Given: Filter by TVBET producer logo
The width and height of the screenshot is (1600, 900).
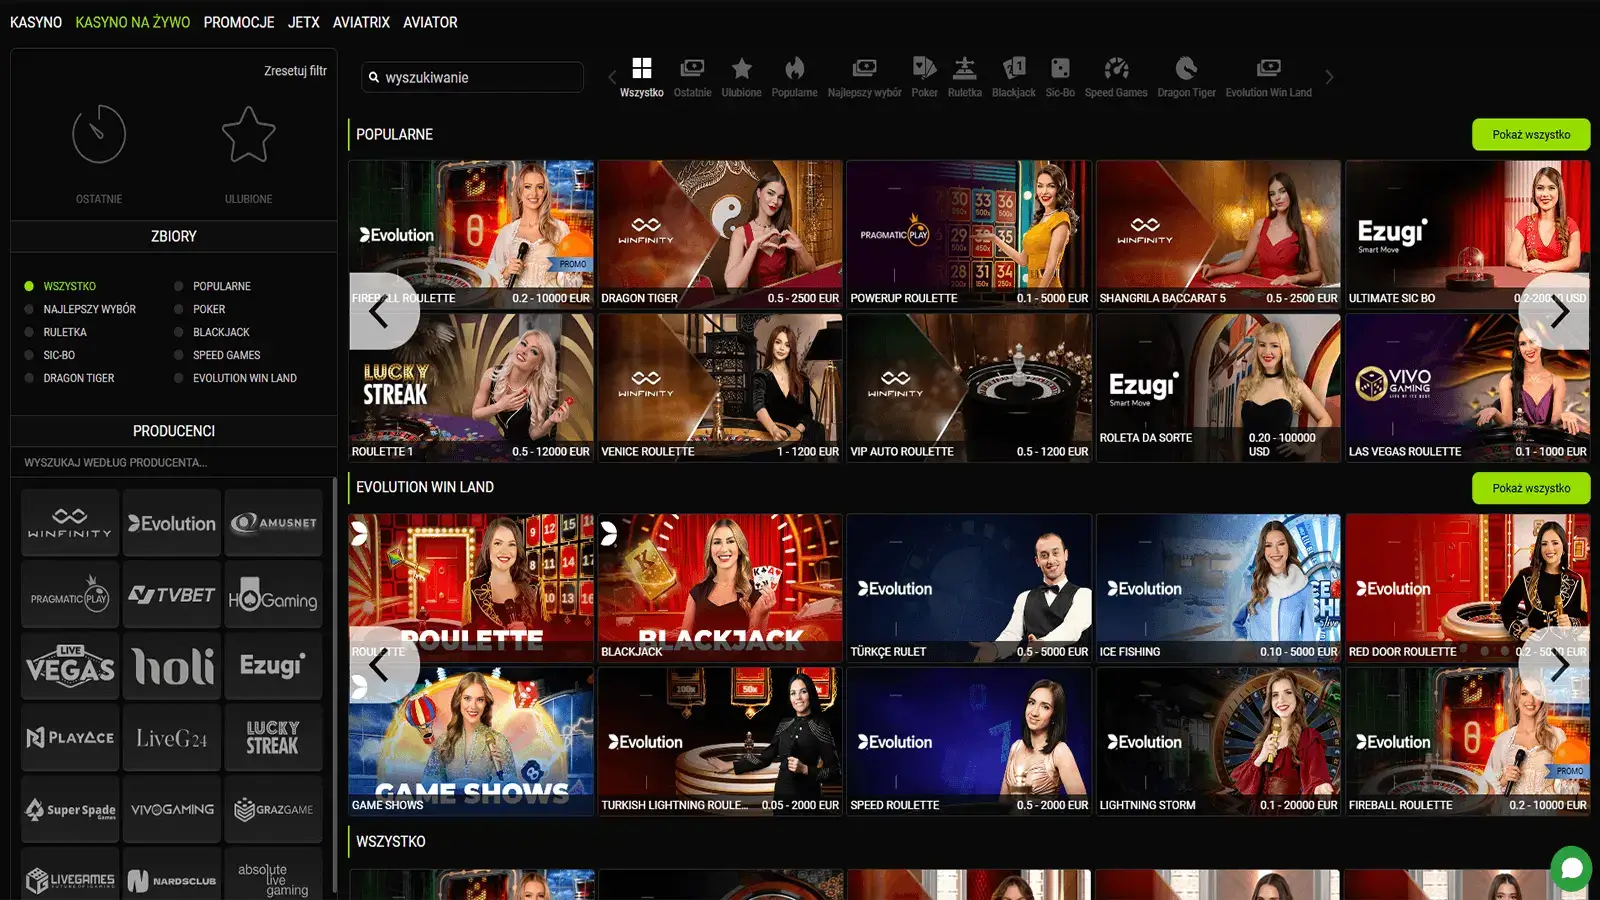Looking at the screenshot, I should pos(171,595).
